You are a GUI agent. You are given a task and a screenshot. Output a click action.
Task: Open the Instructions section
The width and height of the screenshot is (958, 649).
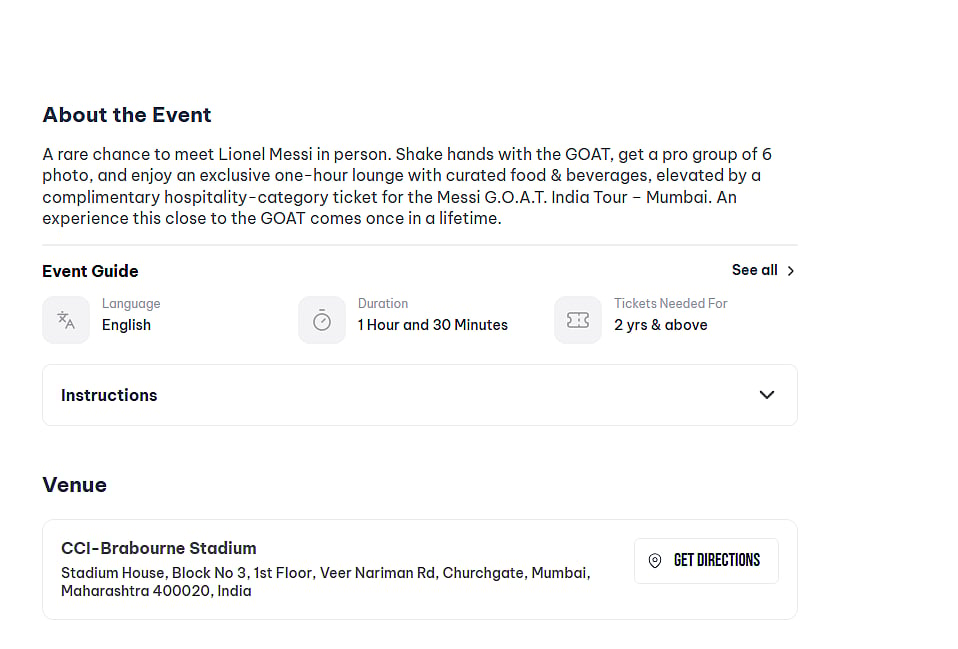click(109, 395)
